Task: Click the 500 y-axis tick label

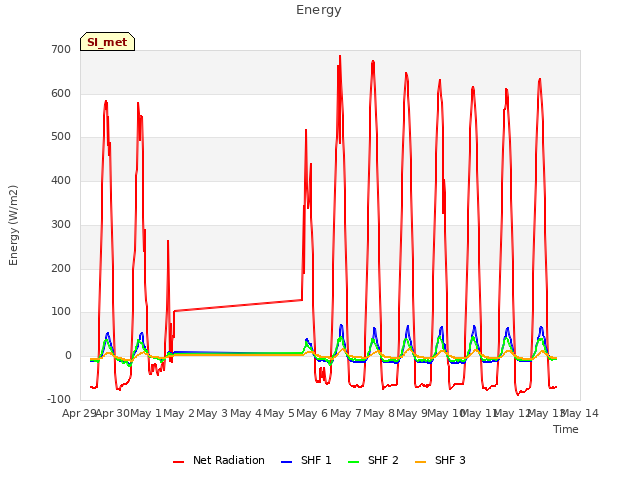Action: (x=61, y=137)
